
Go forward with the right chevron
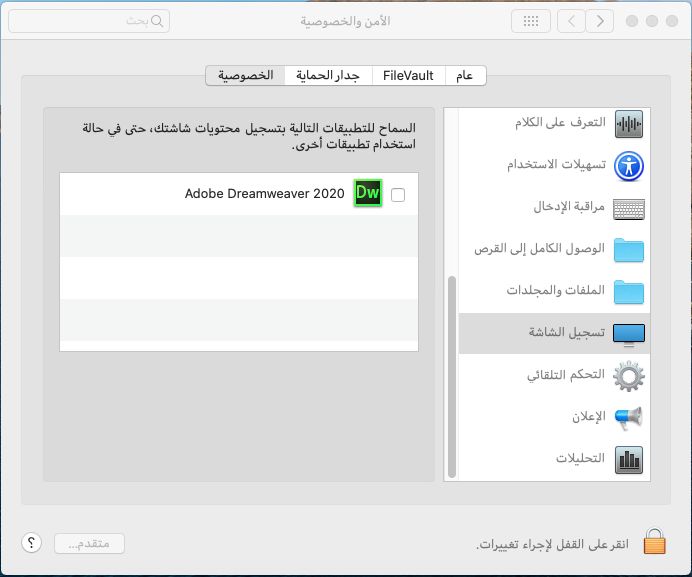600,21
